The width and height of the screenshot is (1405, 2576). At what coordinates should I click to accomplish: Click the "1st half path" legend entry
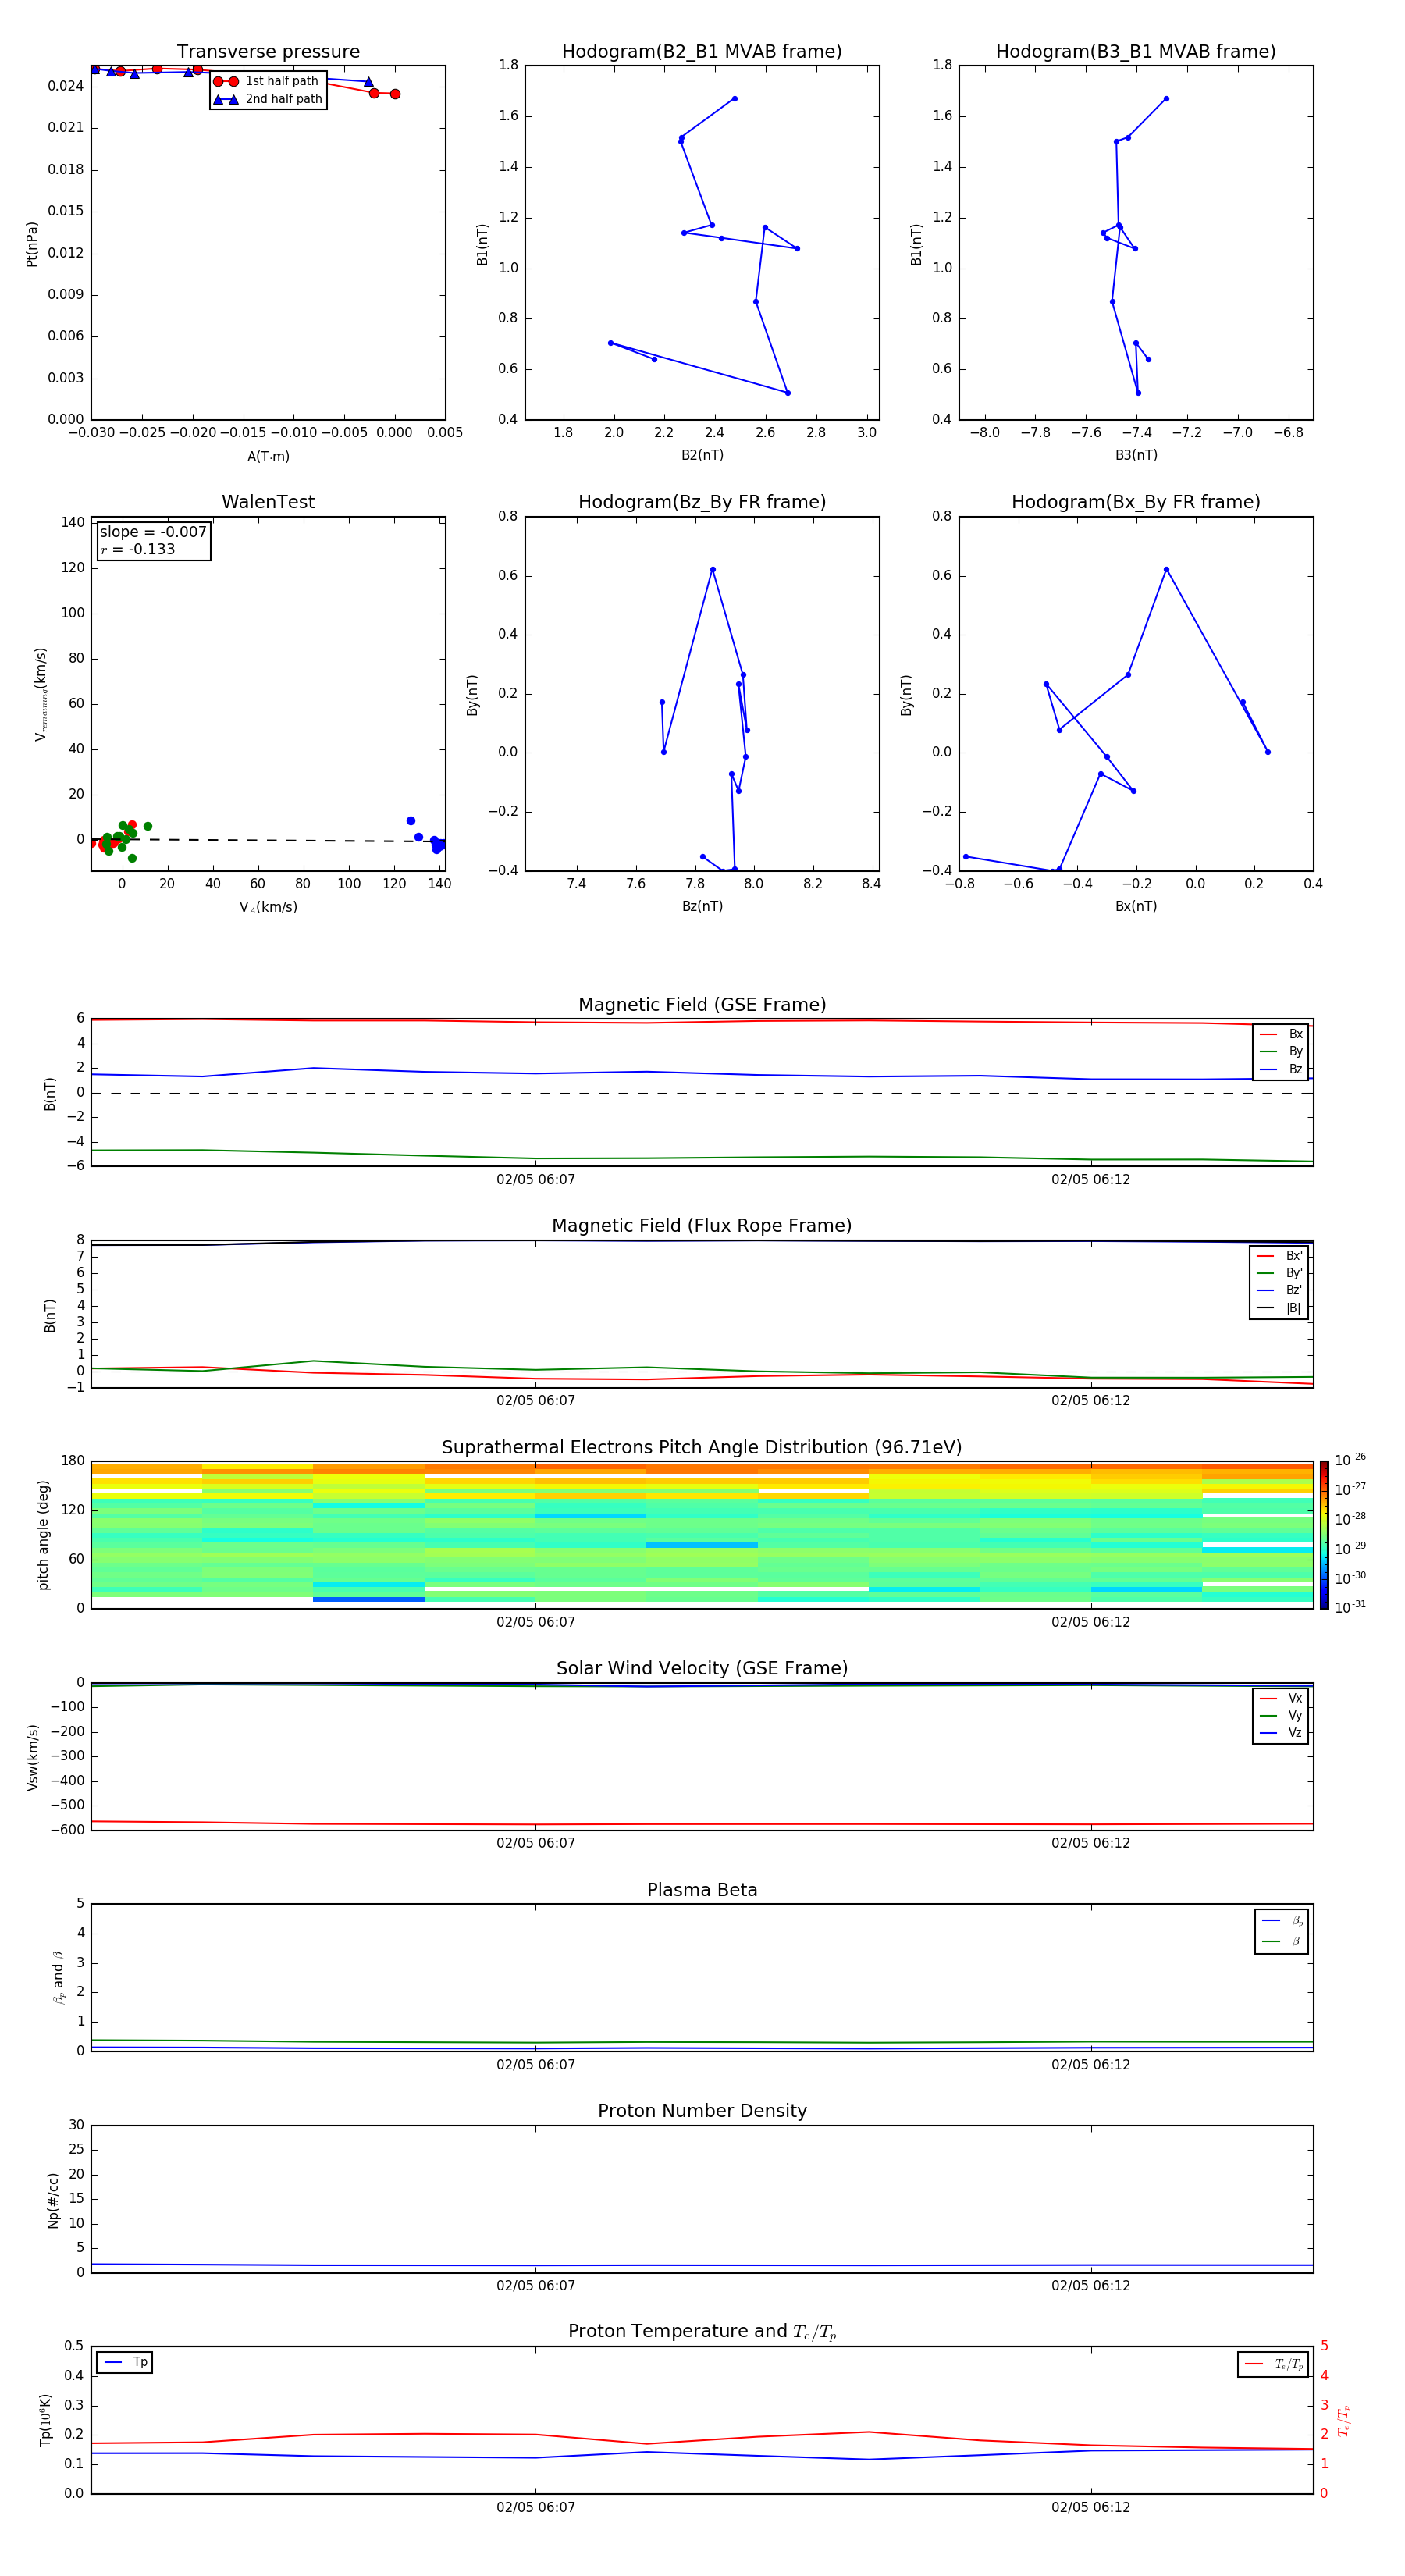(x=266, y=81)
